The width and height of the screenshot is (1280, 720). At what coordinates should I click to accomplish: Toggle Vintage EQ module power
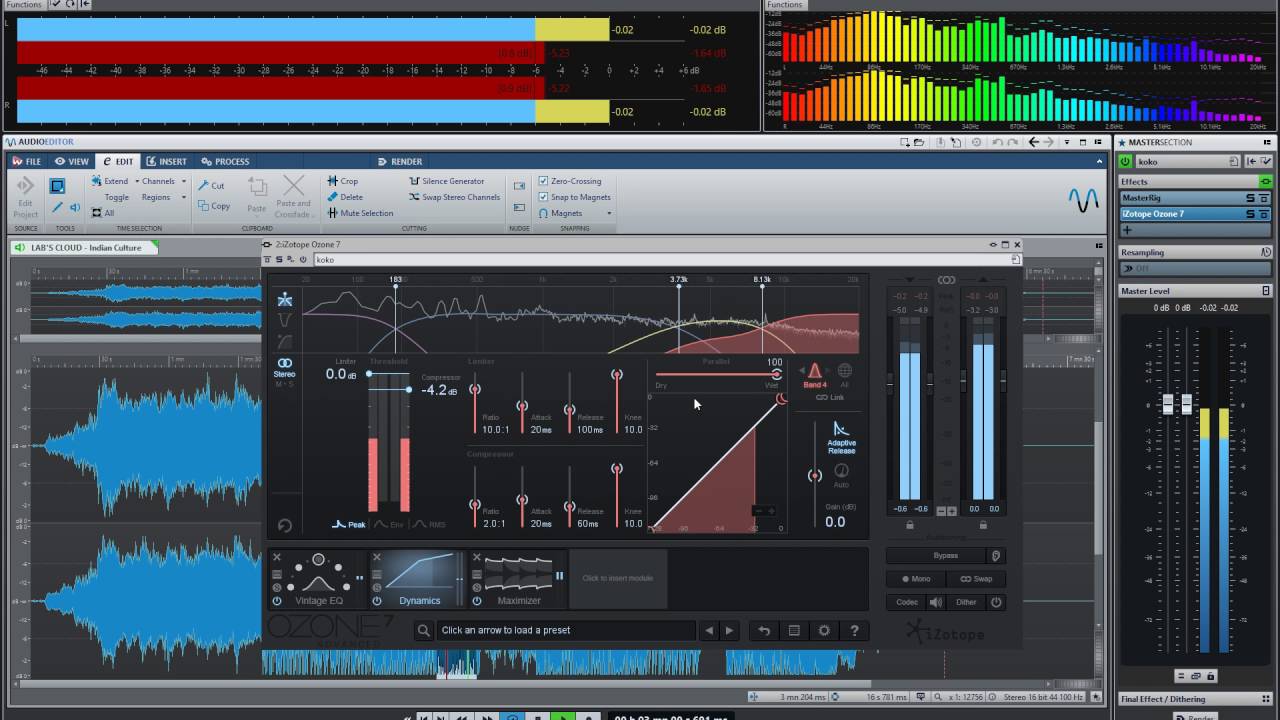click(x=277, y=601)
